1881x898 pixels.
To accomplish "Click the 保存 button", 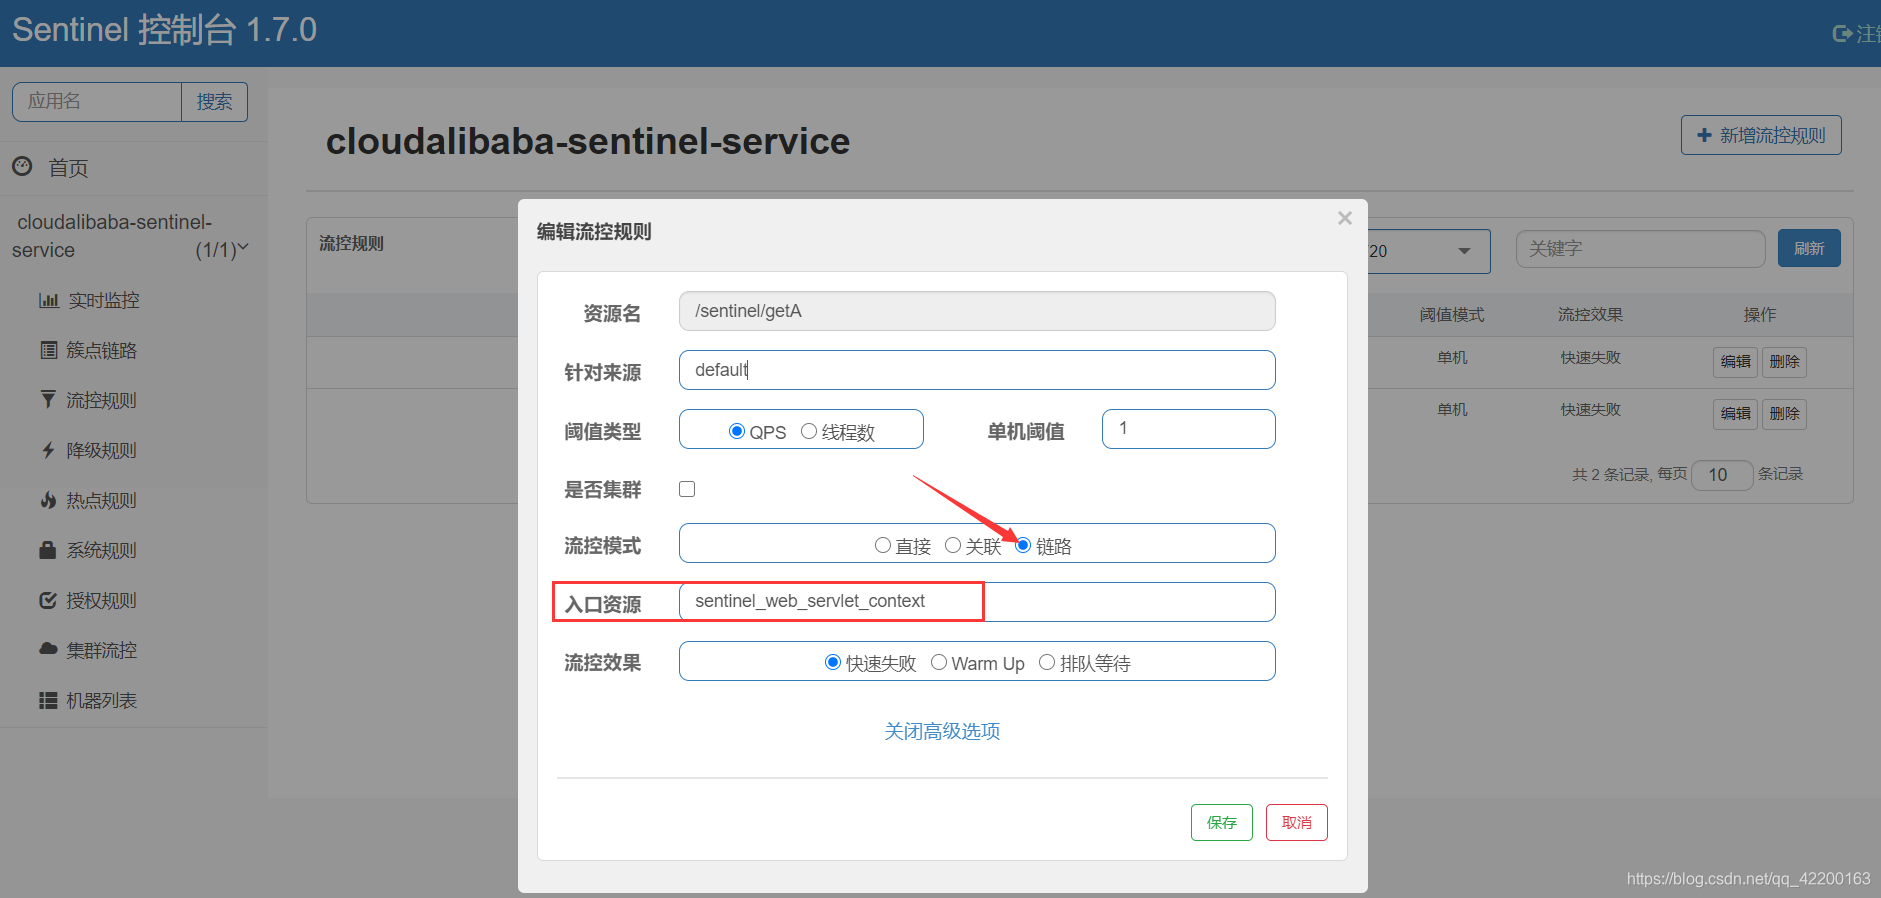I will 1221,822.
